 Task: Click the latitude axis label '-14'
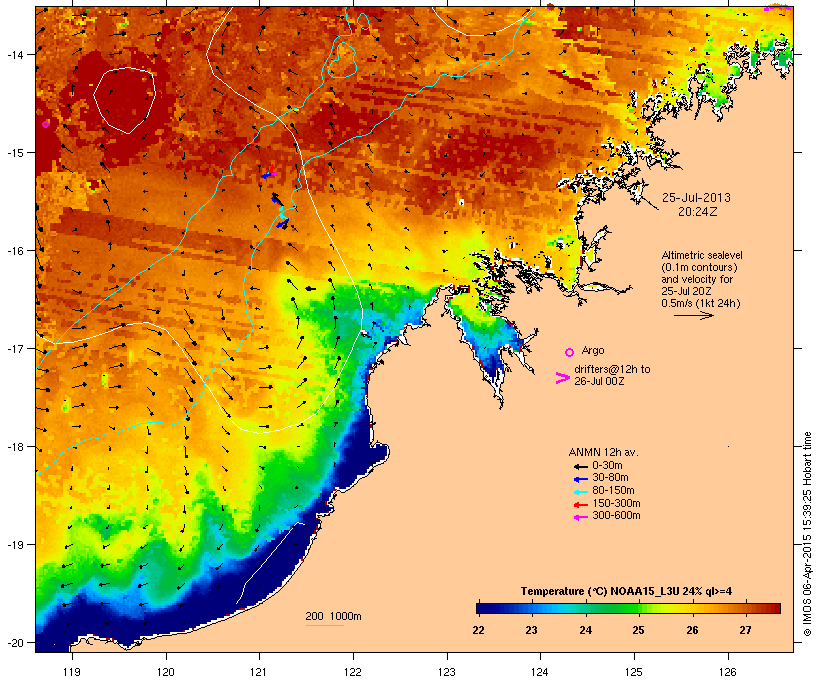(x=15, y=54)
